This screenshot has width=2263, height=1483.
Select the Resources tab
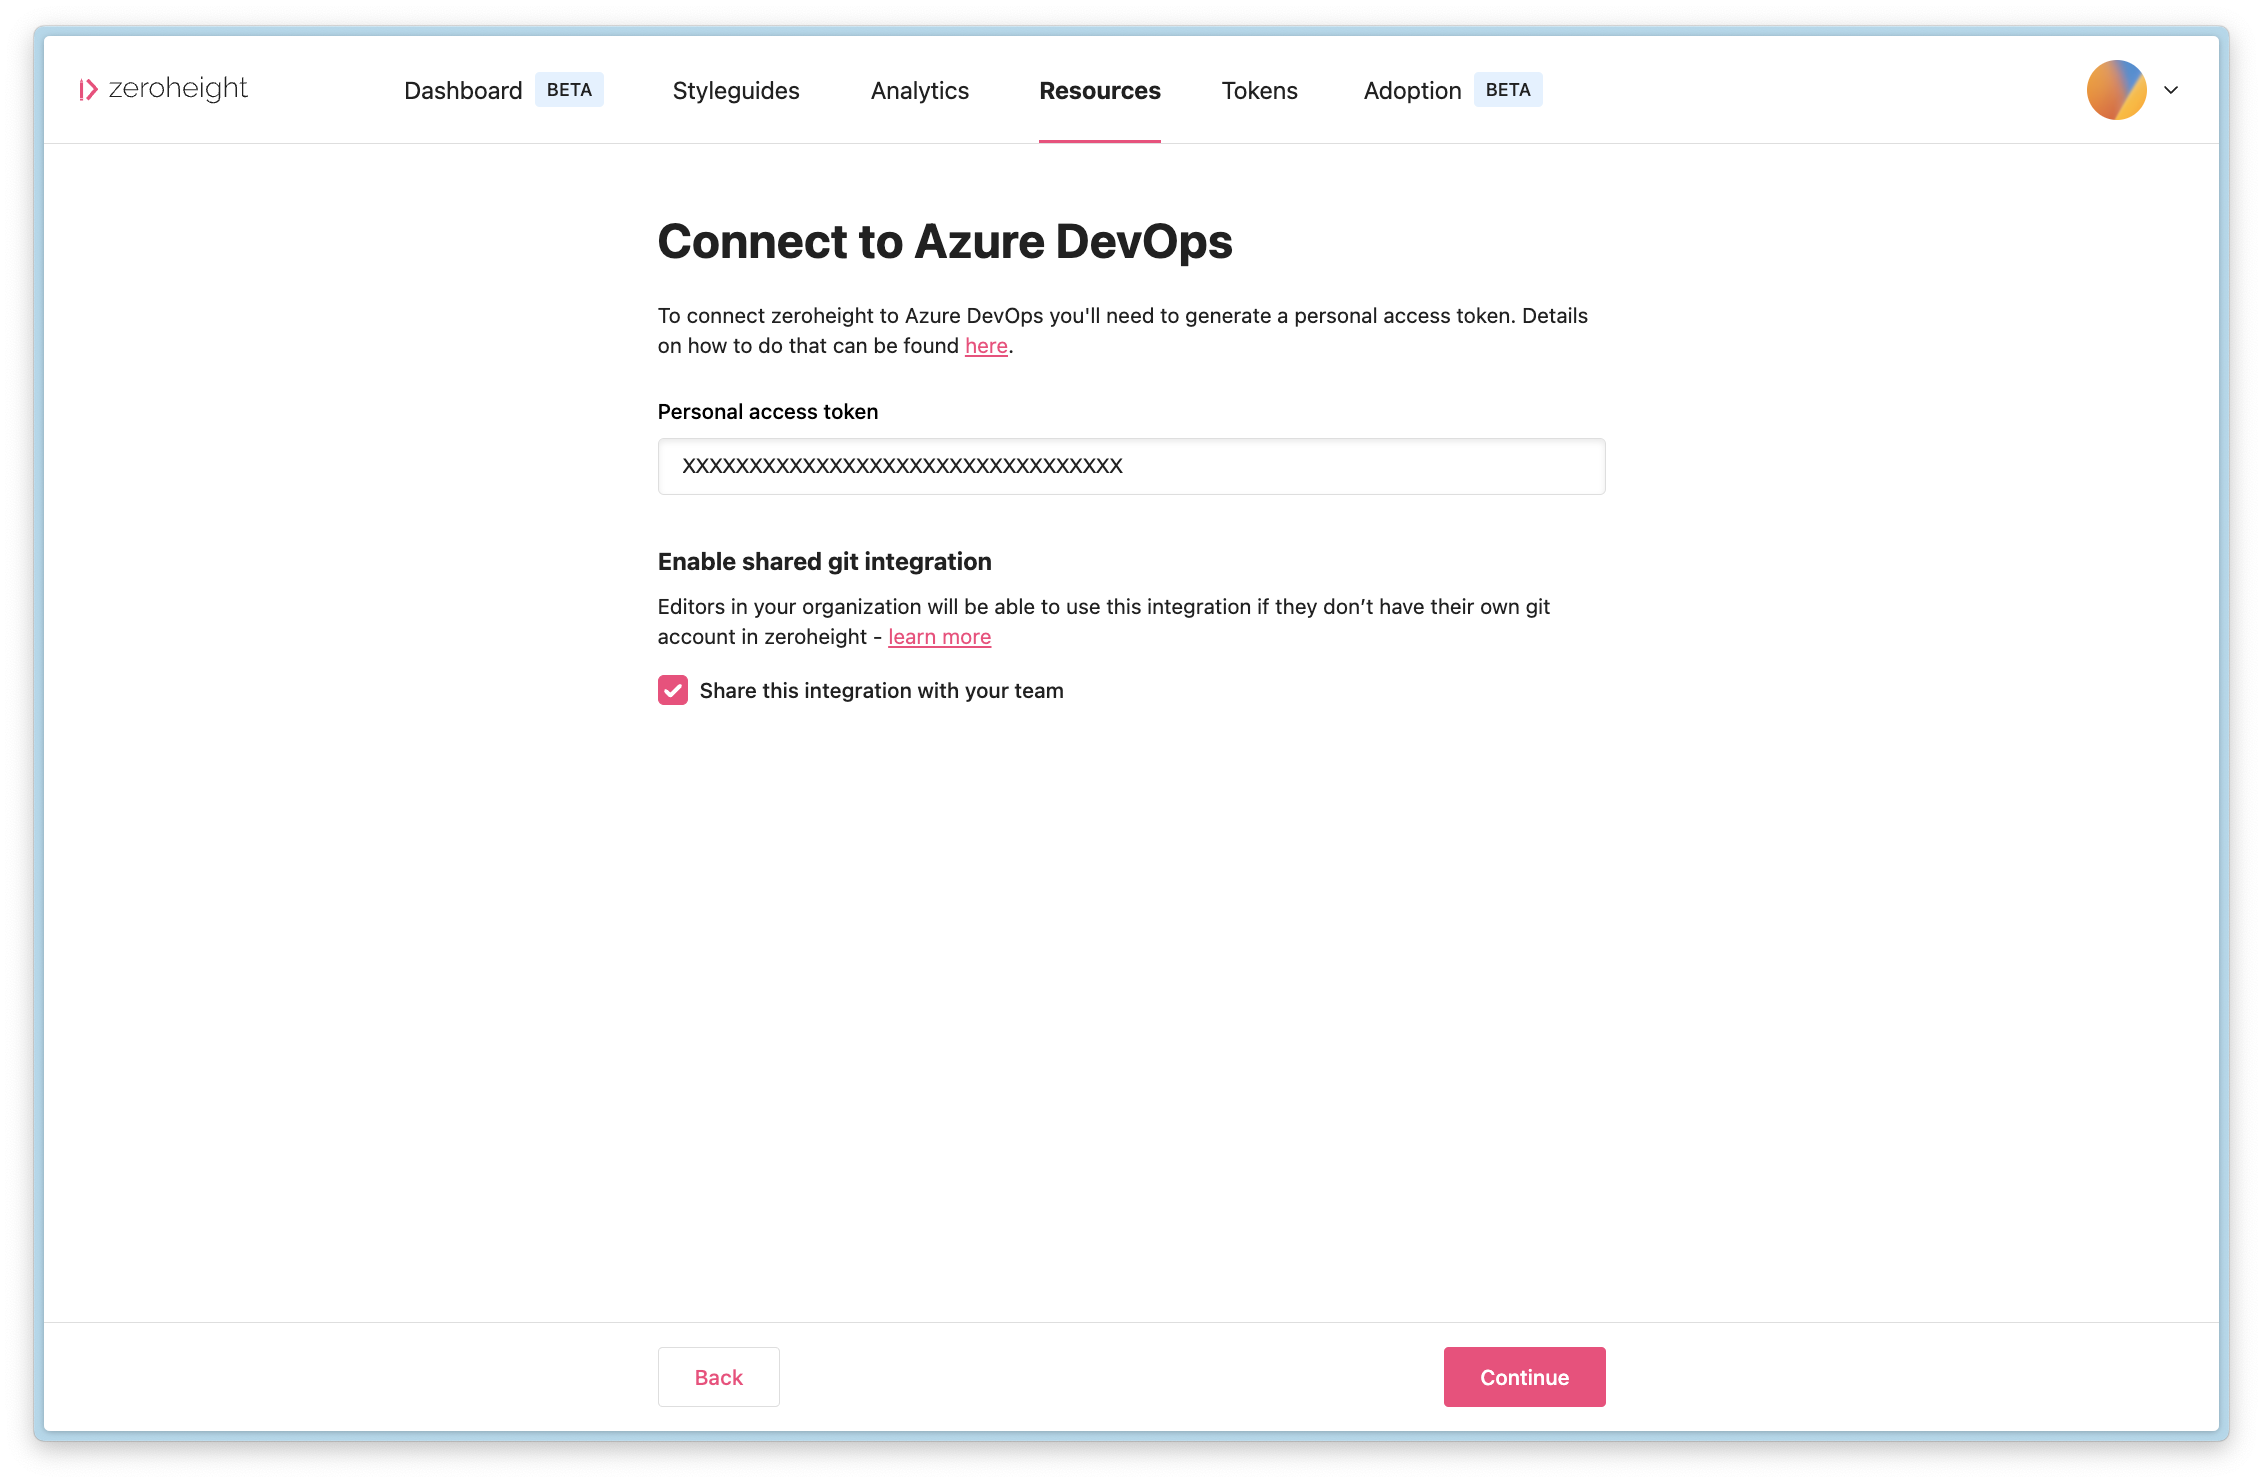tap(1099, 90)
